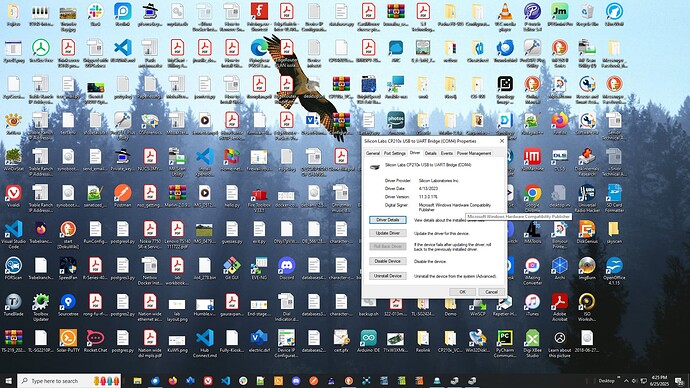
Task: Open the Power Management tab
Action: [x=473, y=153]
